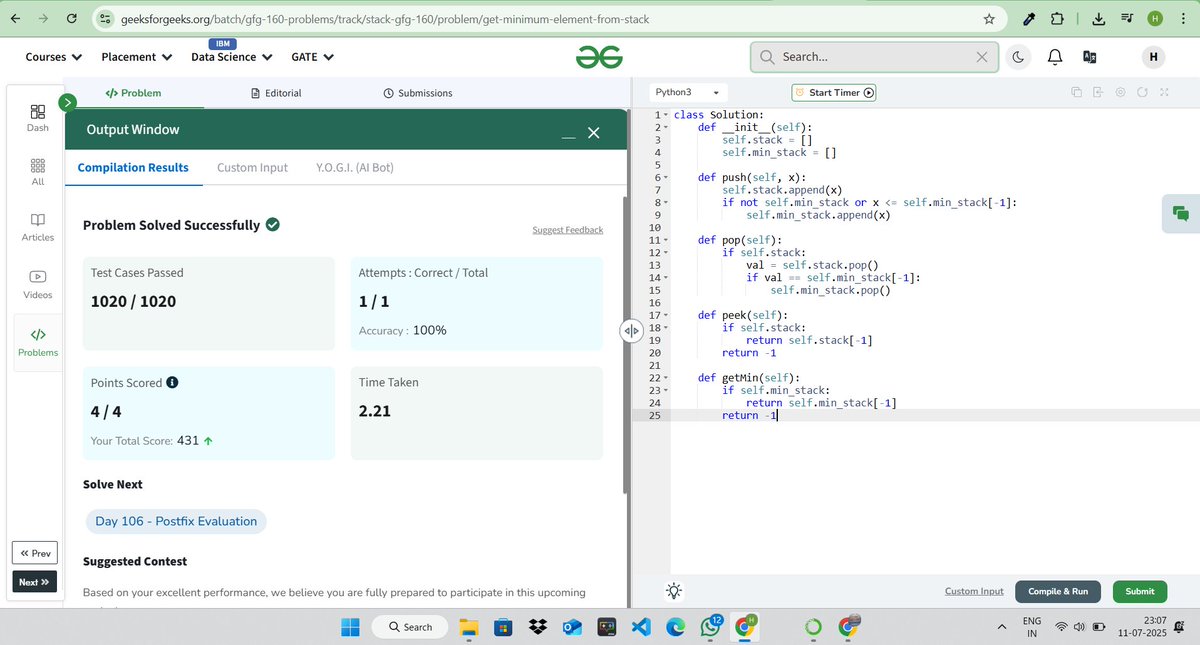Open Videos in the sidebar
1200x645 pixels.
(37, 284)
